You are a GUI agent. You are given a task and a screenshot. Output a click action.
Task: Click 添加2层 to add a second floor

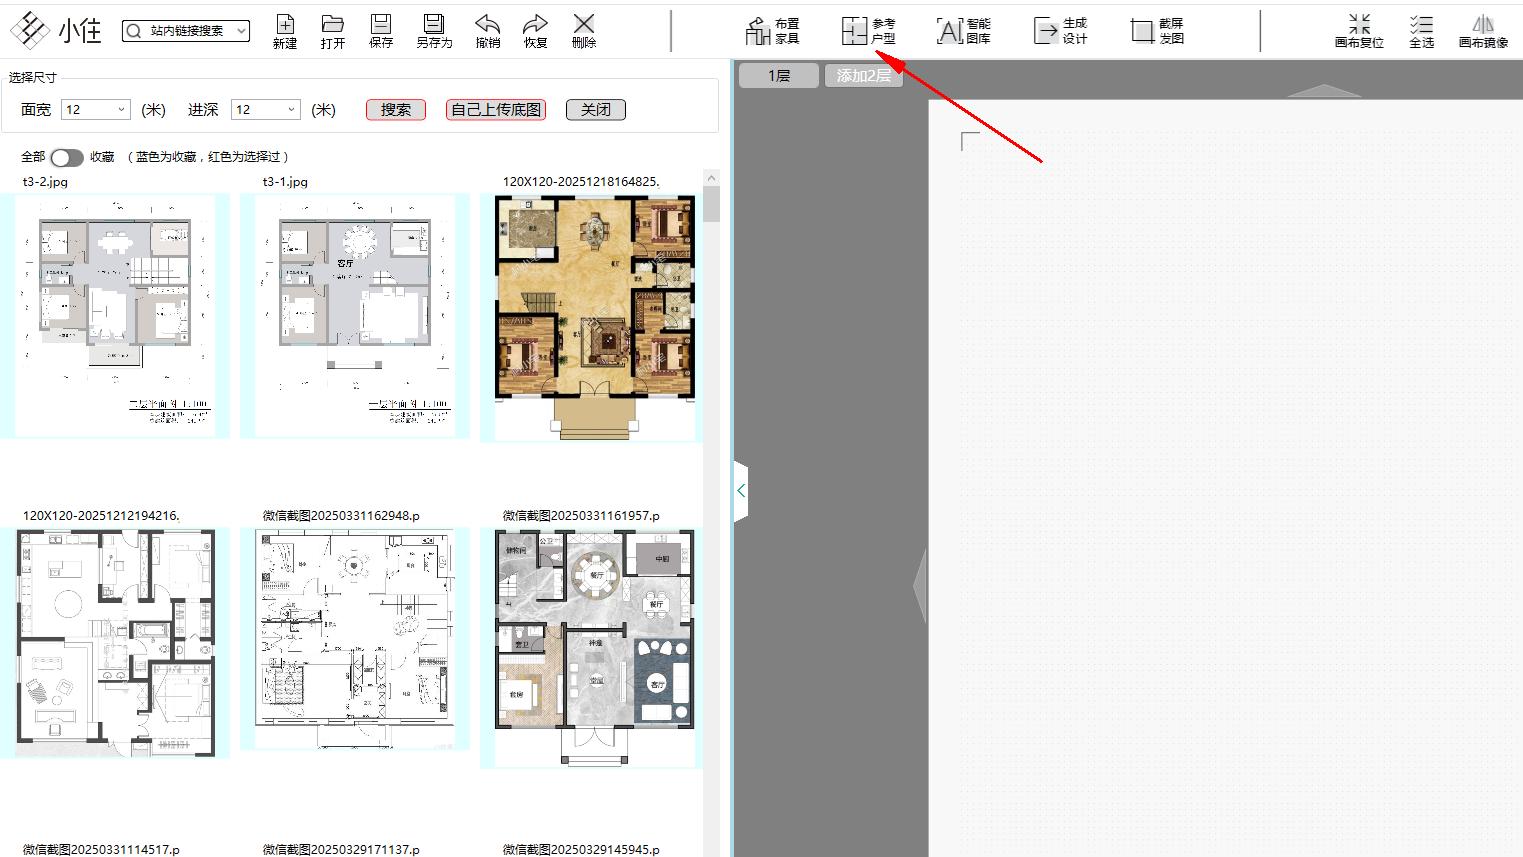coord(863,74)
